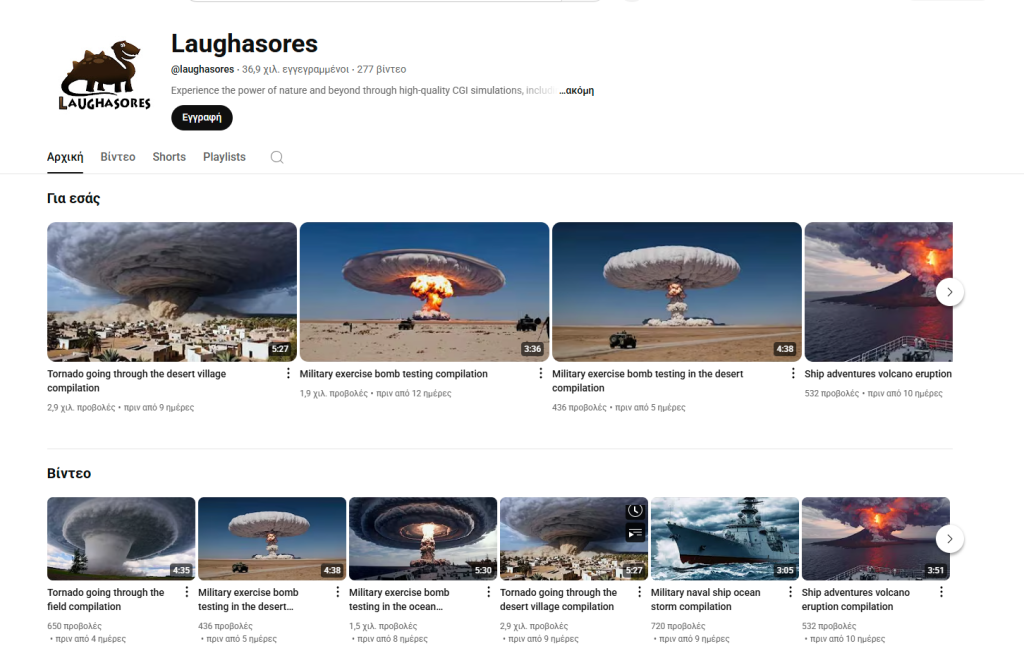Open options for Military naval ship video
This screenshot has height=658, width=1024.
(790, 592)
